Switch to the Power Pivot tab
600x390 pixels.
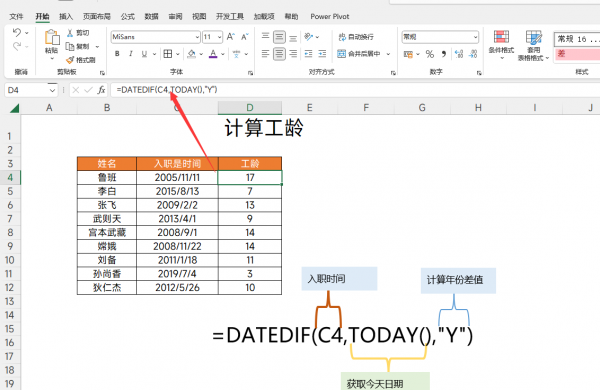329,16
